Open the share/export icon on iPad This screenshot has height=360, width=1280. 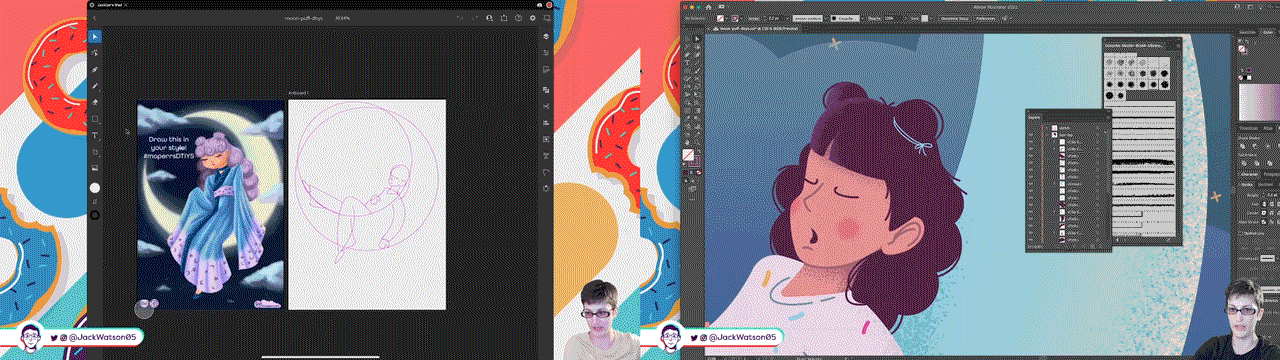[504, 18]
